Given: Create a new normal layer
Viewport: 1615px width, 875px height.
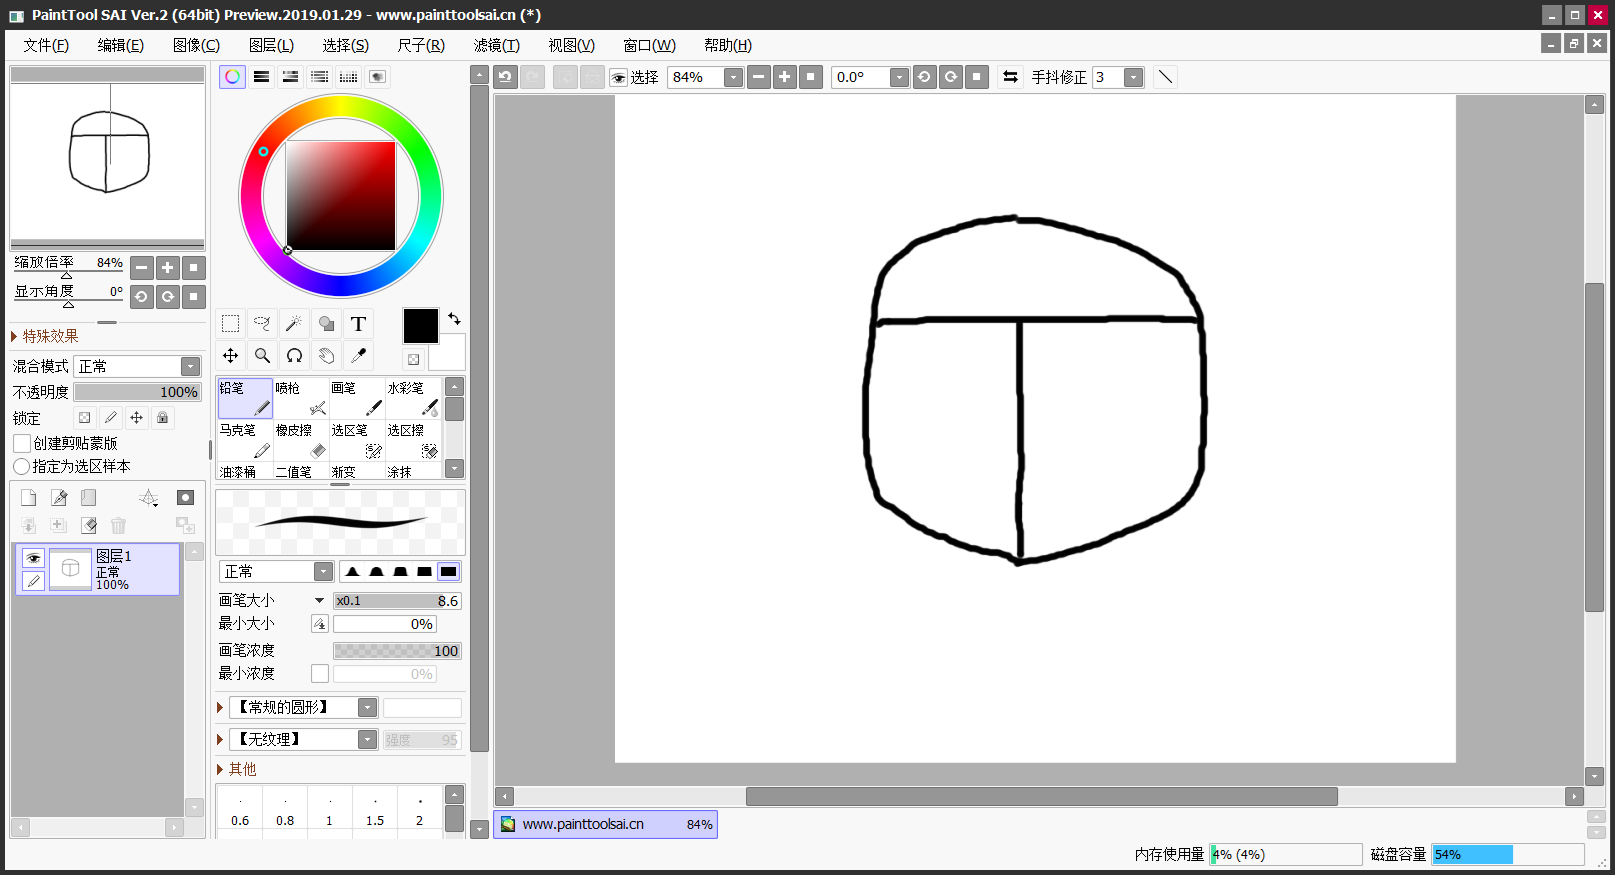Looking at the screenshot, I should pos(28,498).
